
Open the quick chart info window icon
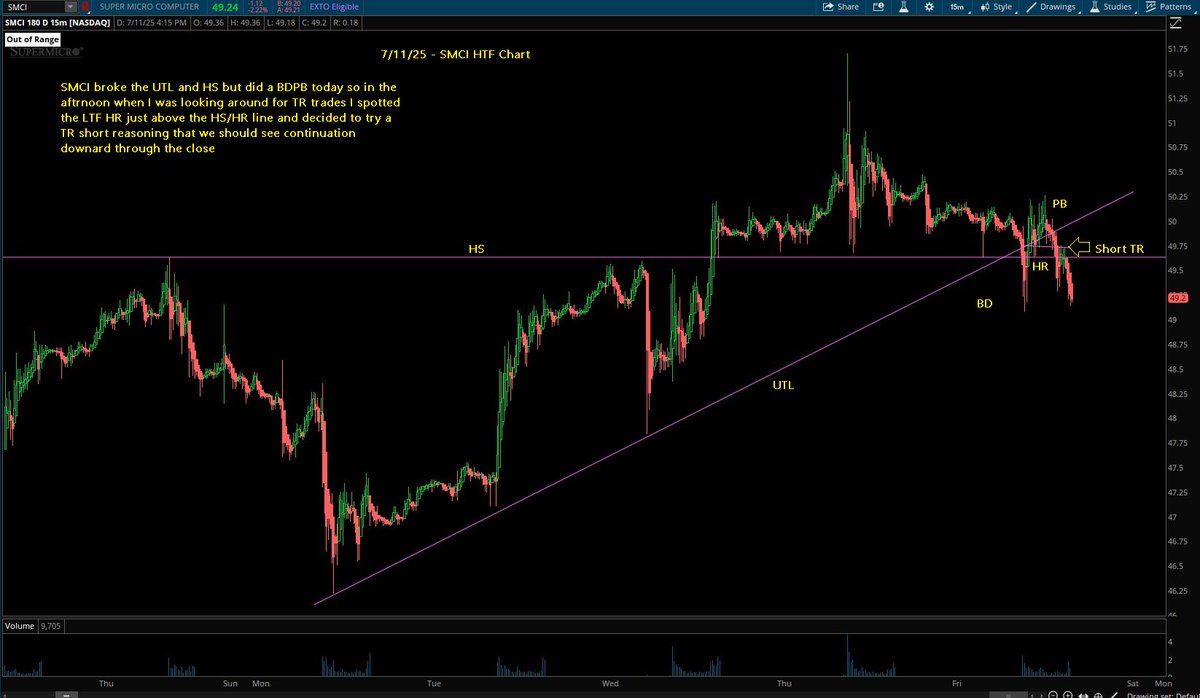(881, 7)
